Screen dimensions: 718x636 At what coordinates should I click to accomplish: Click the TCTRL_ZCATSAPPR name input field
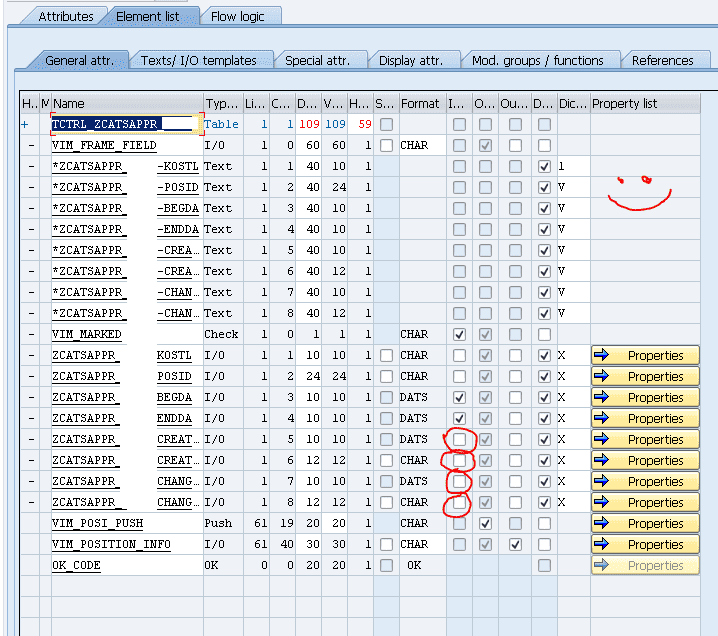tap(125, 124)
